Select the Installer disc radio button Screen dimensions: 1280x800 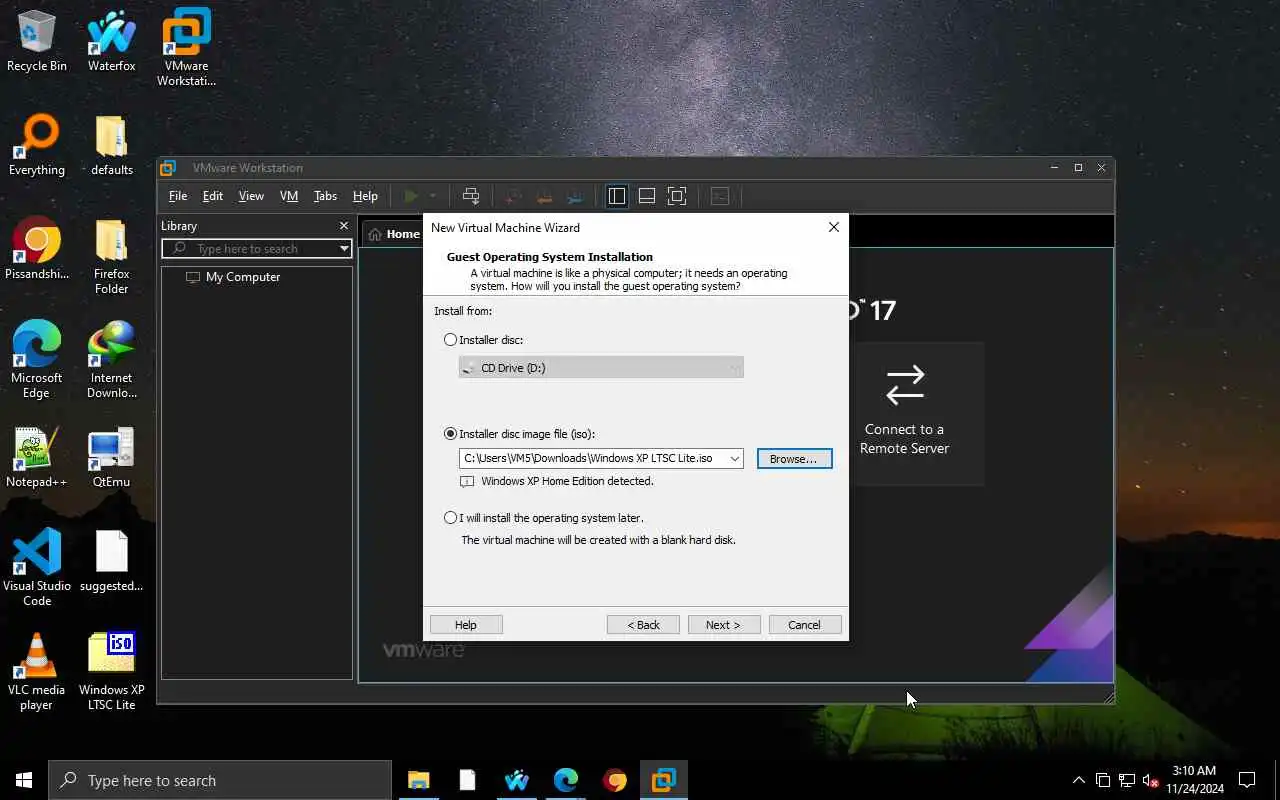[x=451, y=340]
